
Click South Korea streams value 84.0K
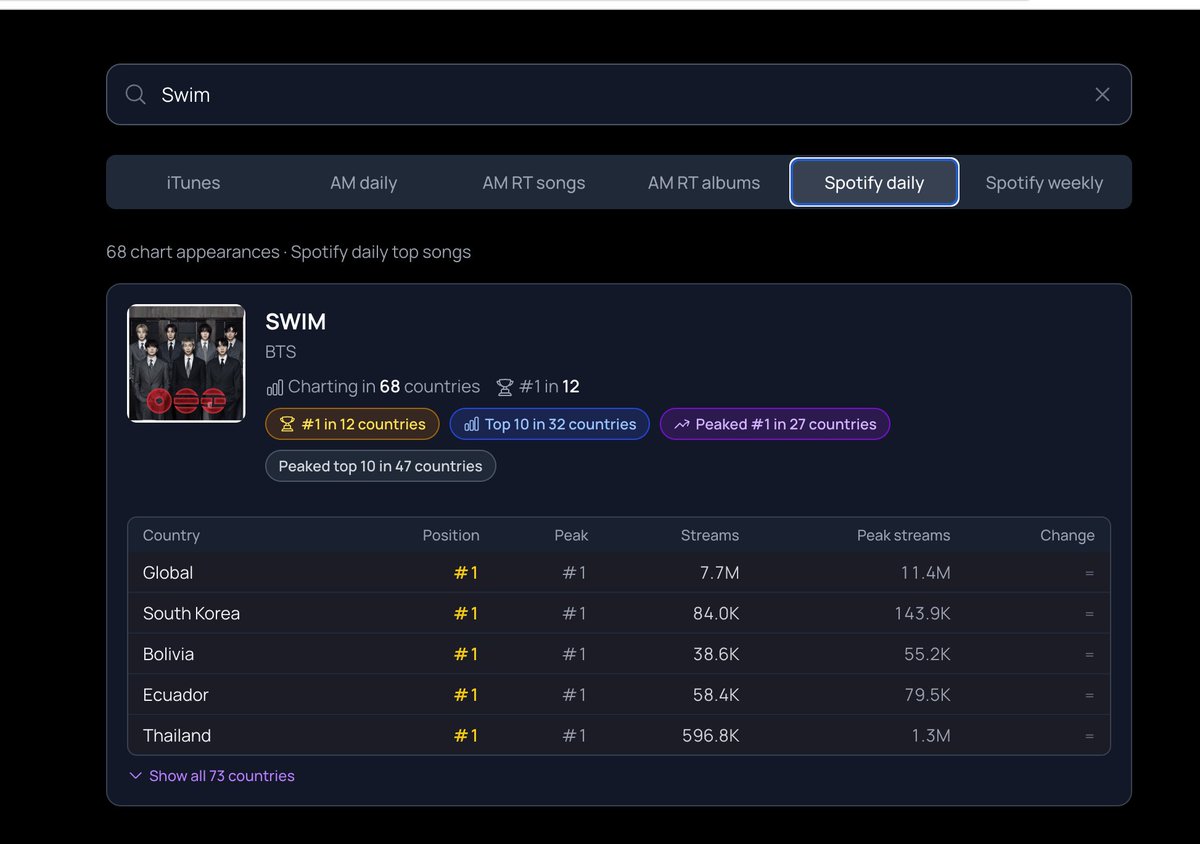coord(716,614)
